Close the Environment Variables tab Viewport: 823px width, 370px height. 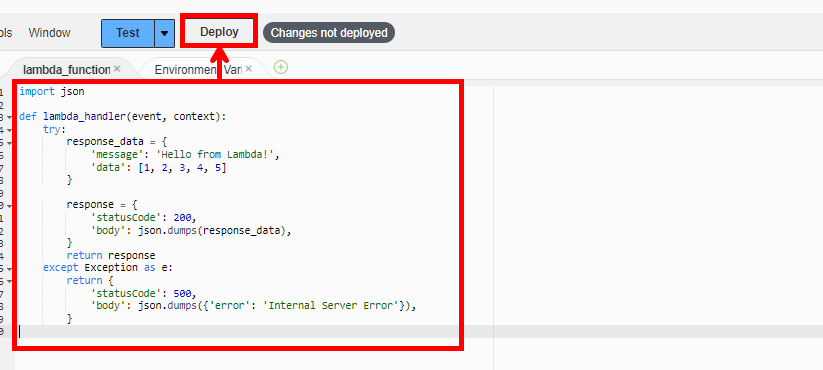(x=249, y=69)
